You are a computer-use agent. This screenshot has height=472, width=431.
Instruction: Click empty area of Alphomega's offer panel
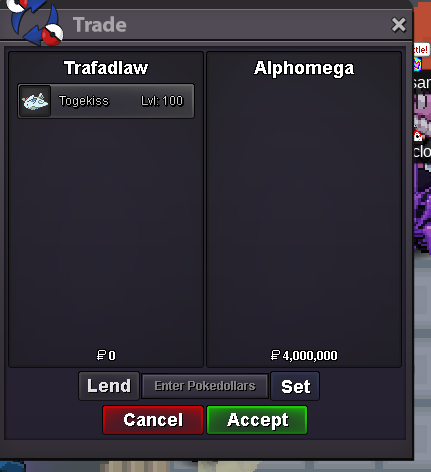[304, 213]
